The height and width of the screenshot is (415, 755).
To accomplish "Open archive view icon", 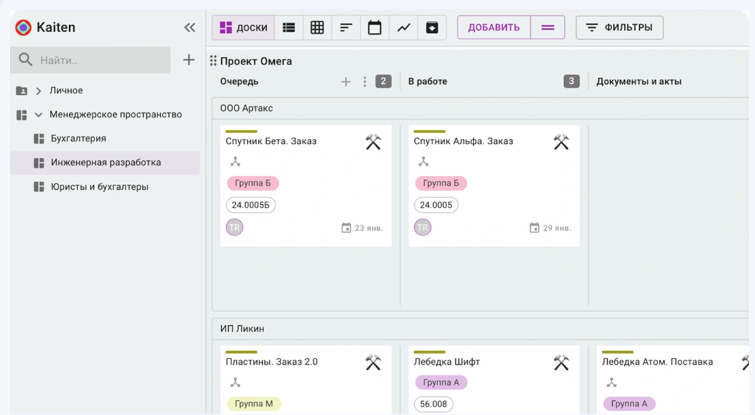I will point(432,27).
